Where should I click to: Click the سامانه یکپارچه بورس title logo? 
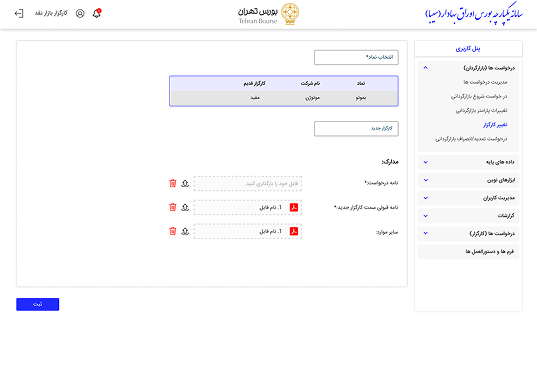[x=474, y=14]
